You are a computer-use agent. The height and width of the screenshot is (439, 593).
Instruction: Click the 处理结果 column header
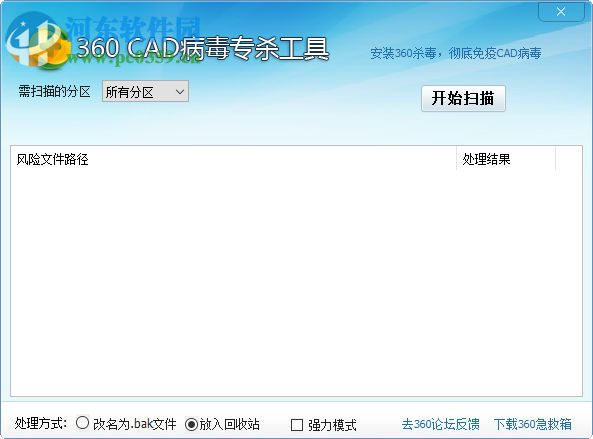pyautogui.click(x=506, y=159)
